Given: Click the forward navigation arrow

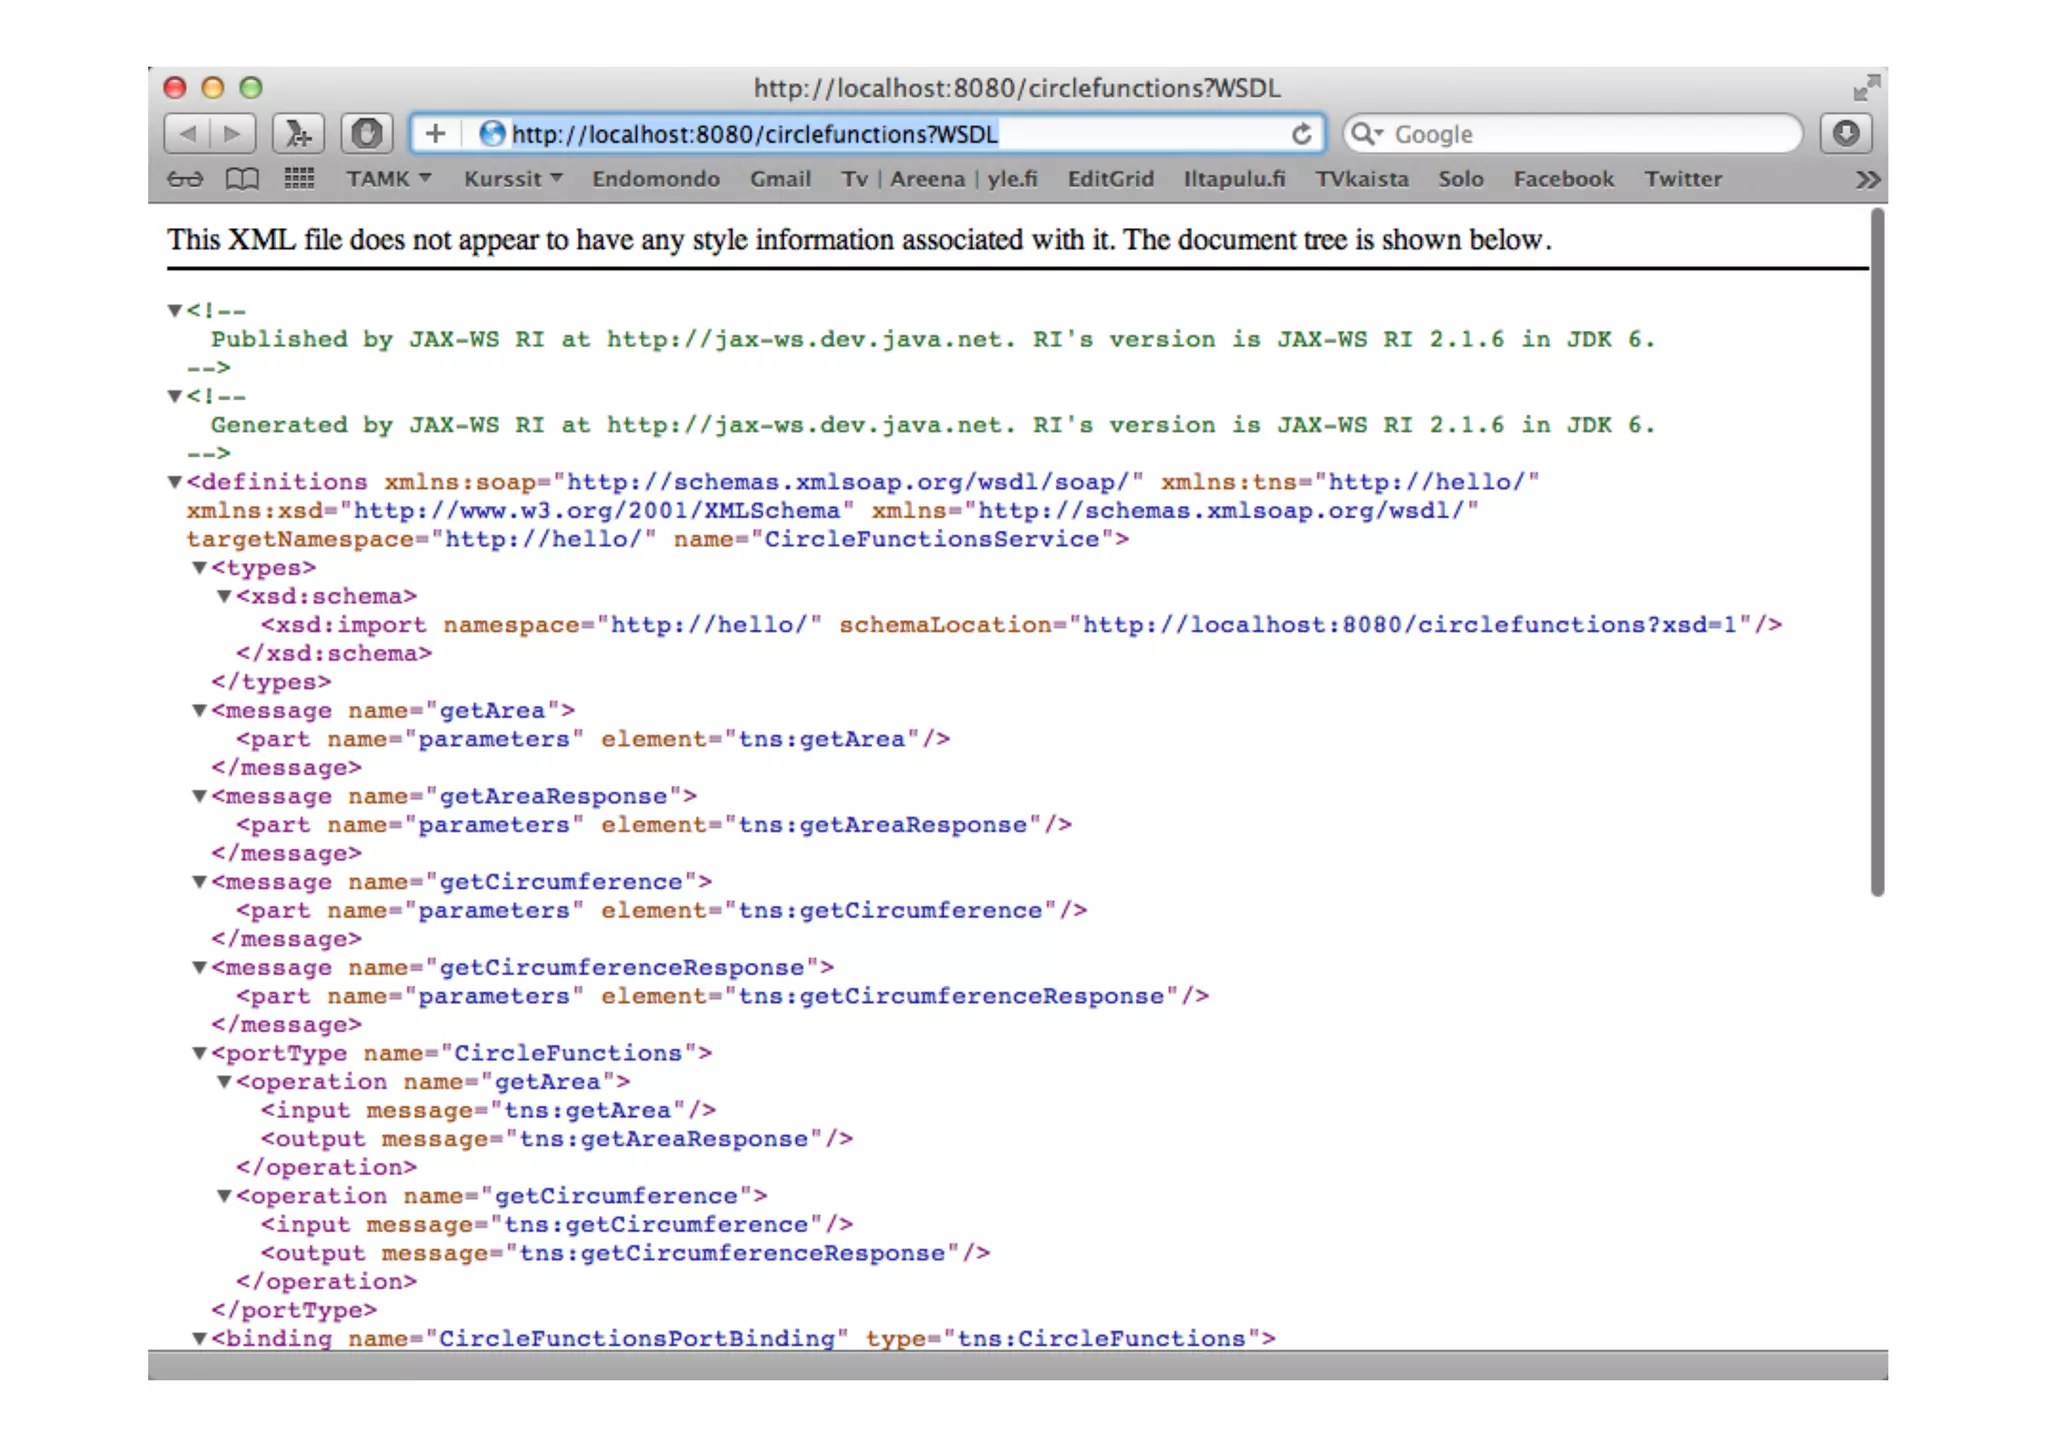Looking at the screenshot, I should point(232,133).
